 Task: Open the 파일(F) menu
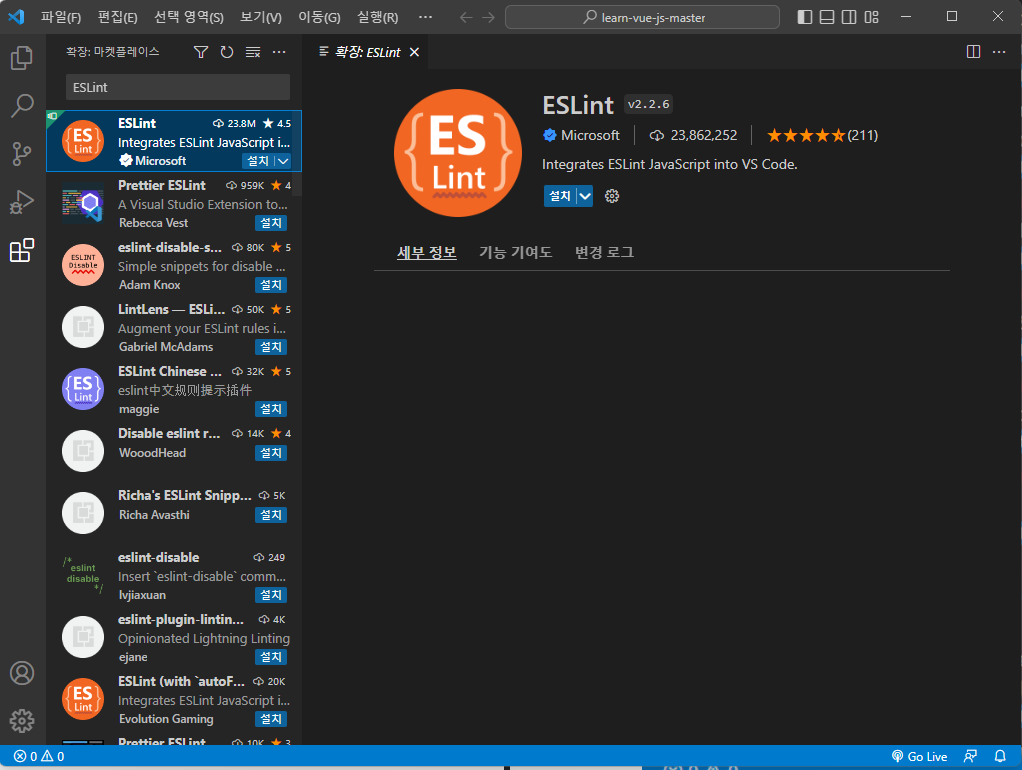pos(61,17)
